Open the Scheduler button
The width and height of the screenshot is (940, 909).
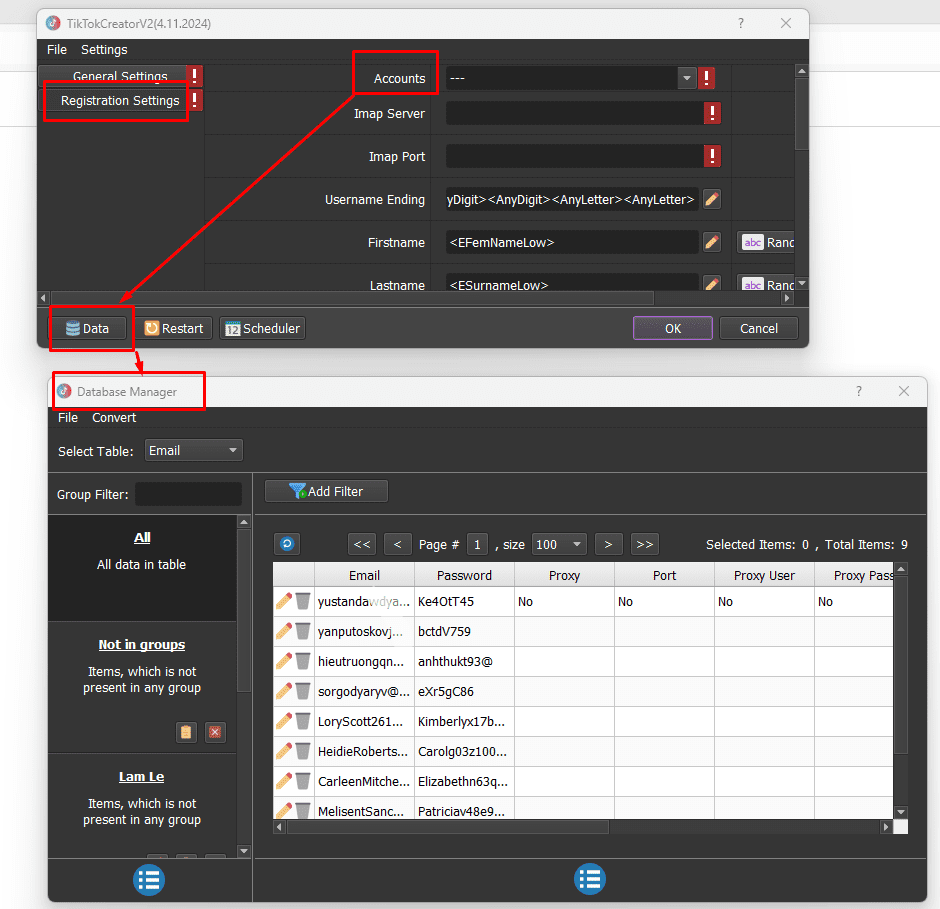pyautogui.click(x=263, y=329)
